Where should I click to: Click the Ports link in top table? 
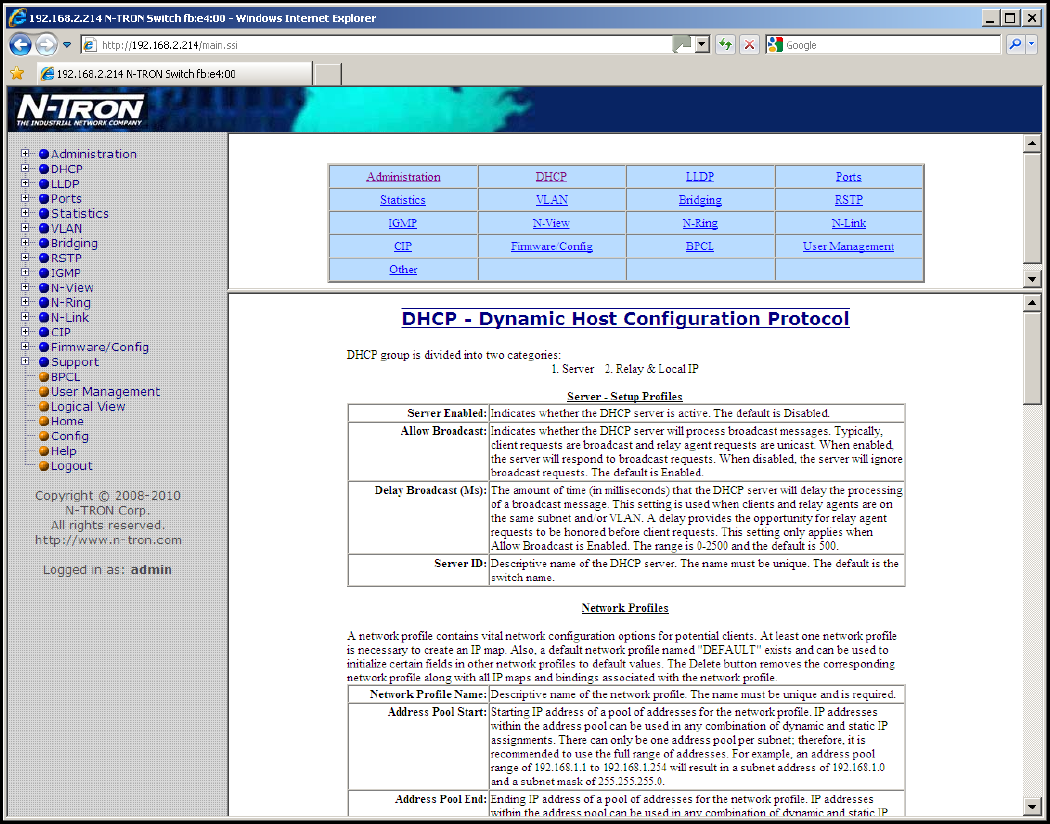coord(848,177)
